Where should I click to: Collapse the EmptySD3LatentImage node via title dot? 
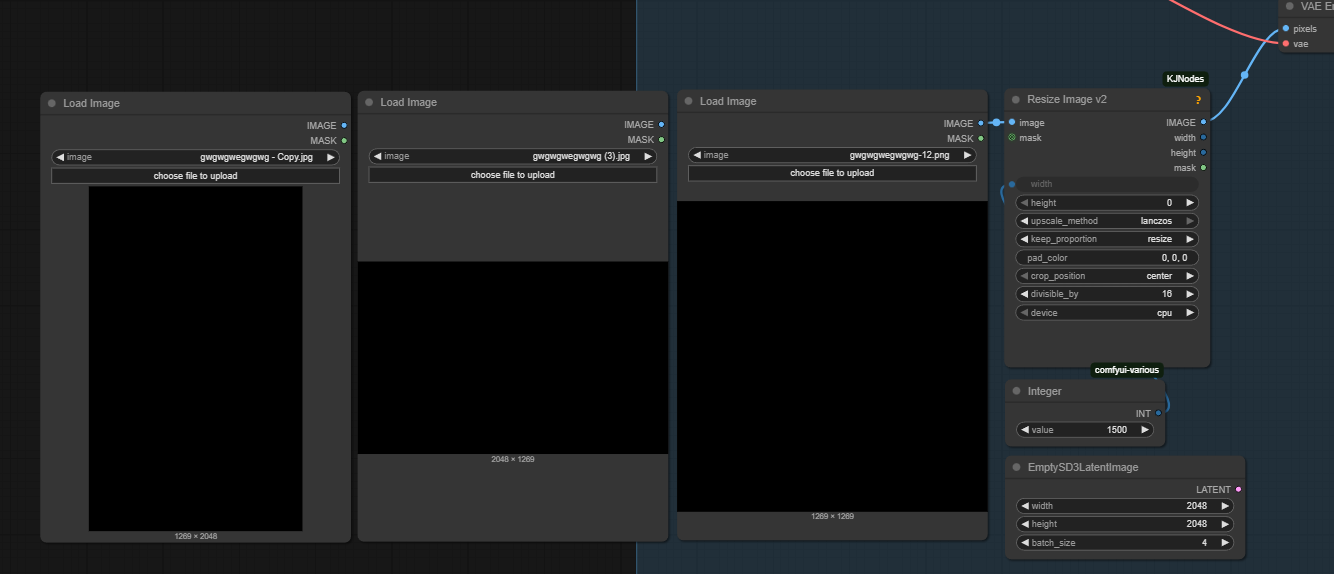click(1016, 467)
